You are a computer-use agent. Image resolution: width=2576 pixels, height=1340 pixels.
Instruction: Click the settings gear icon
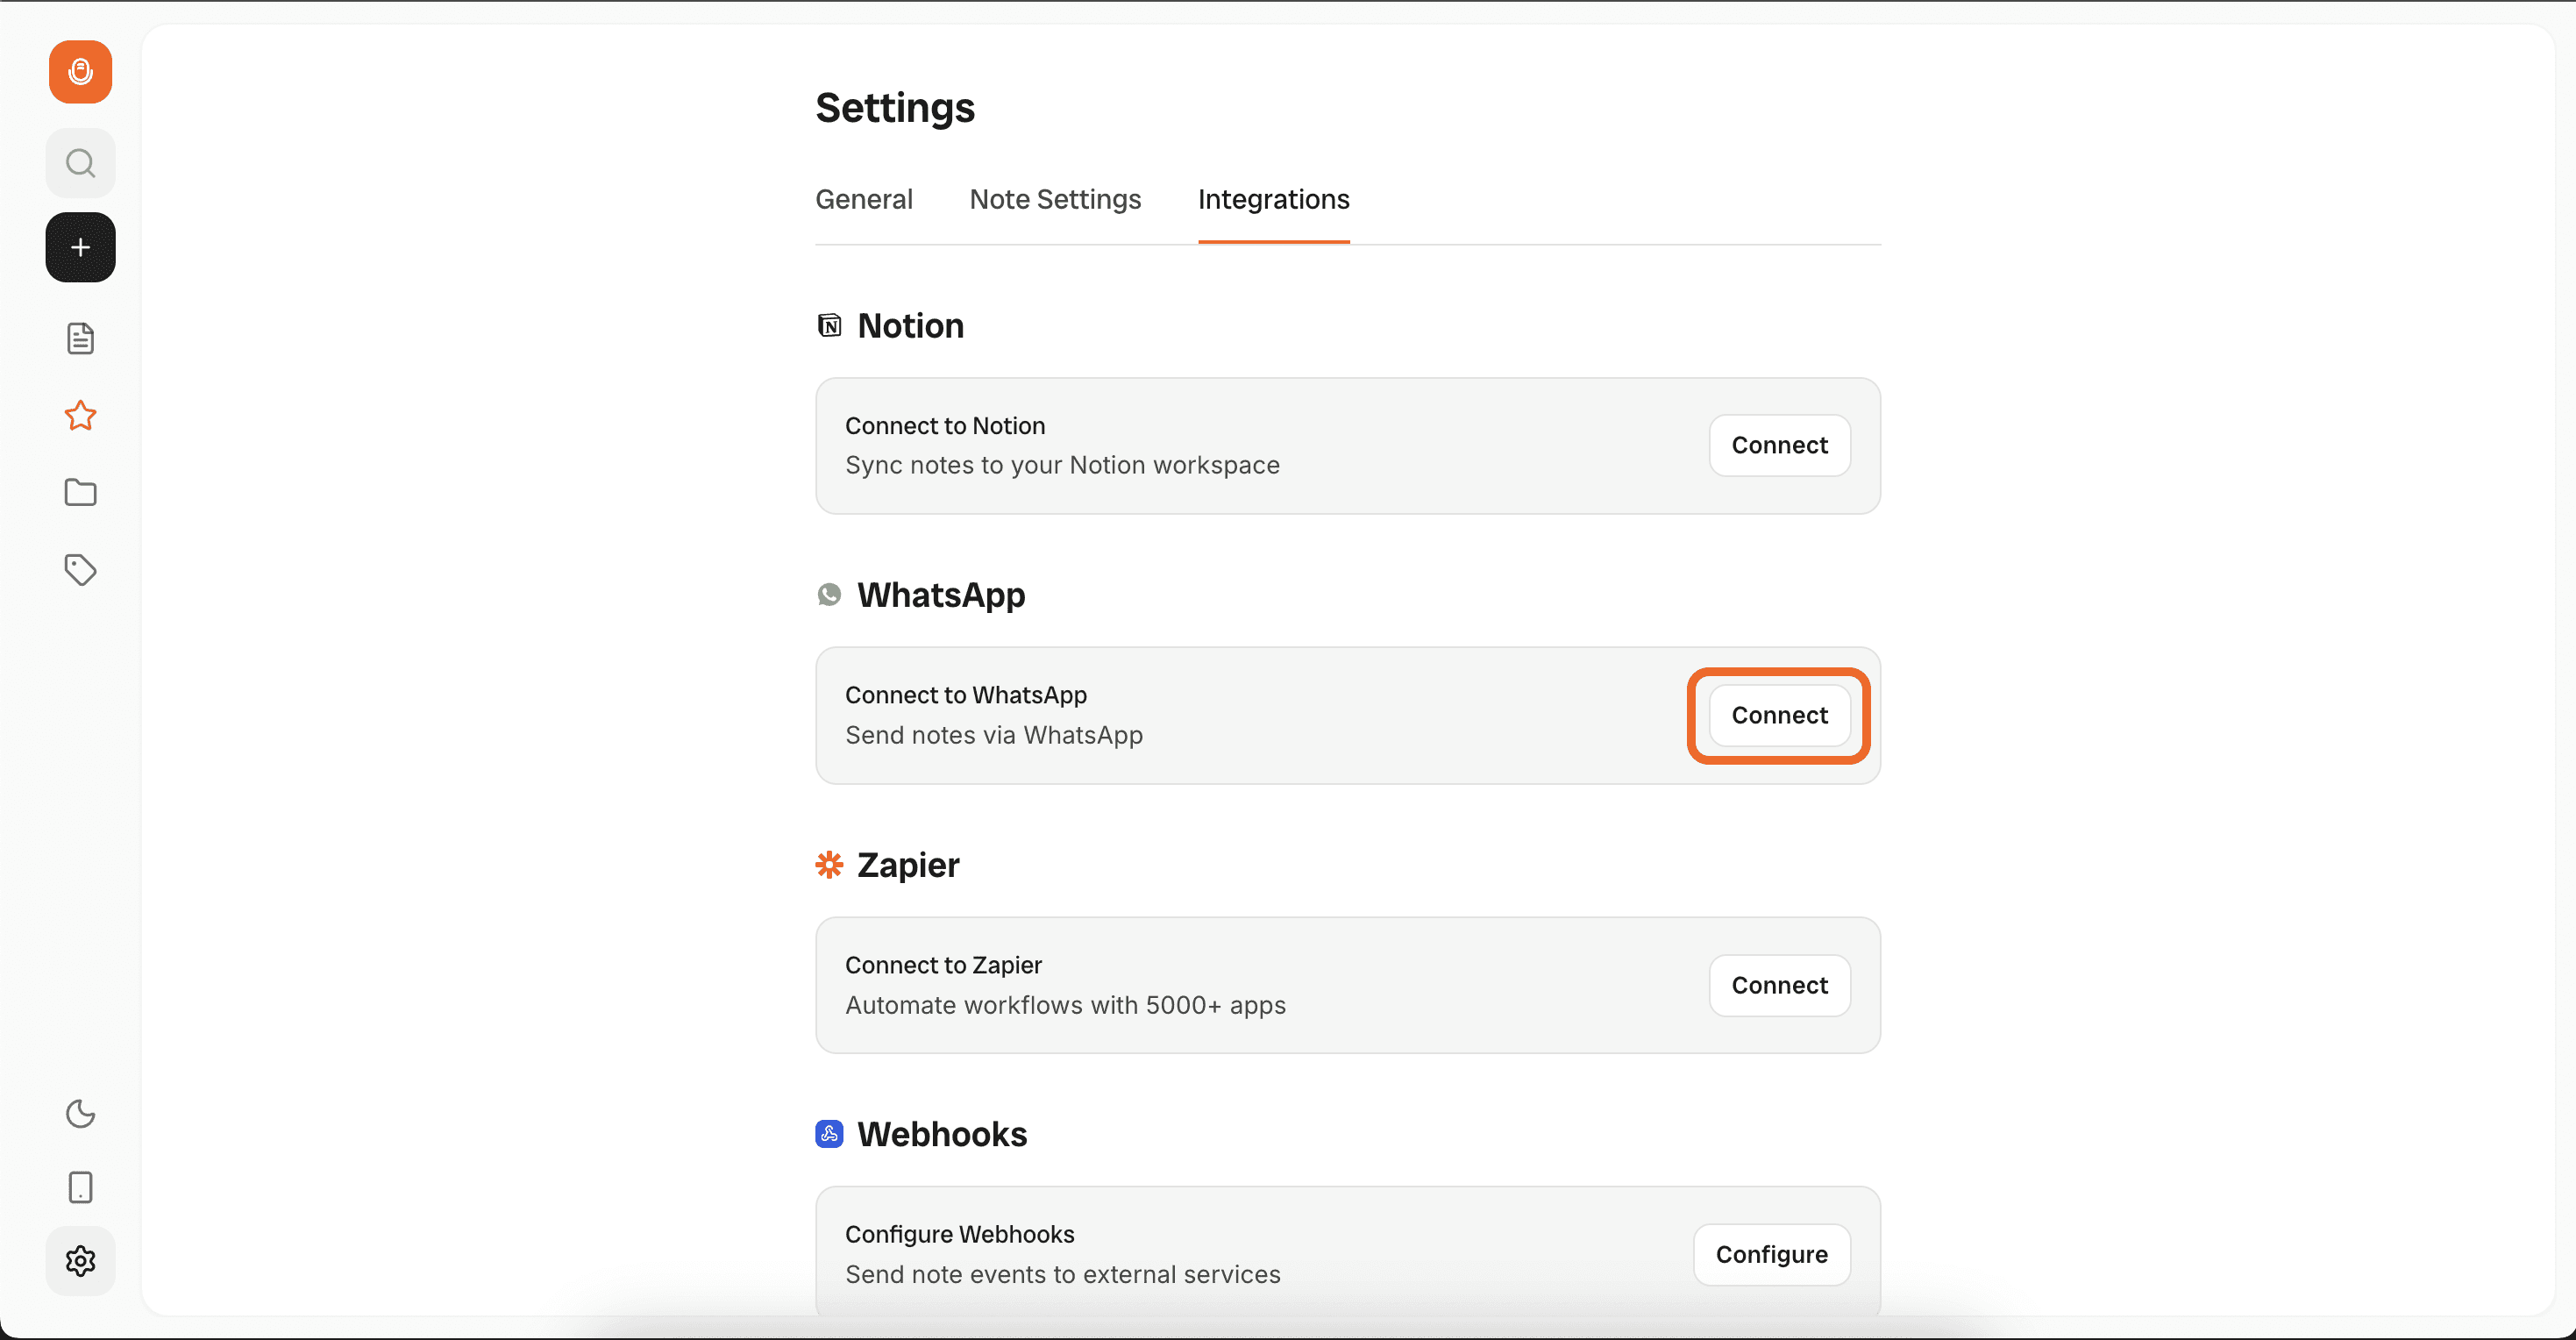click(80, 1261)
